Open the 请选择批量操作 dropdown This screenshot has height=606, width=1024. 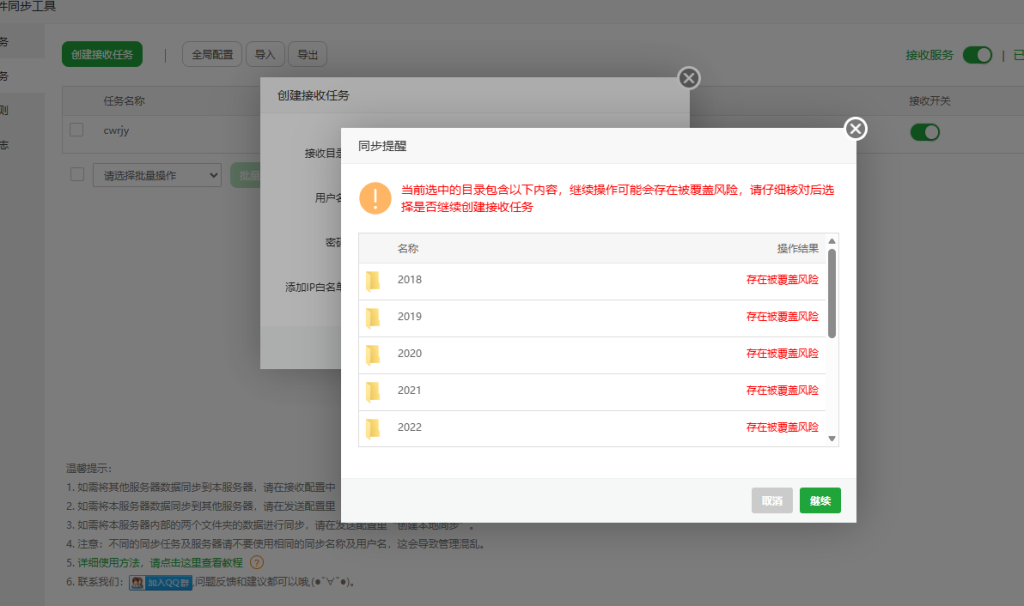point(157,175)
